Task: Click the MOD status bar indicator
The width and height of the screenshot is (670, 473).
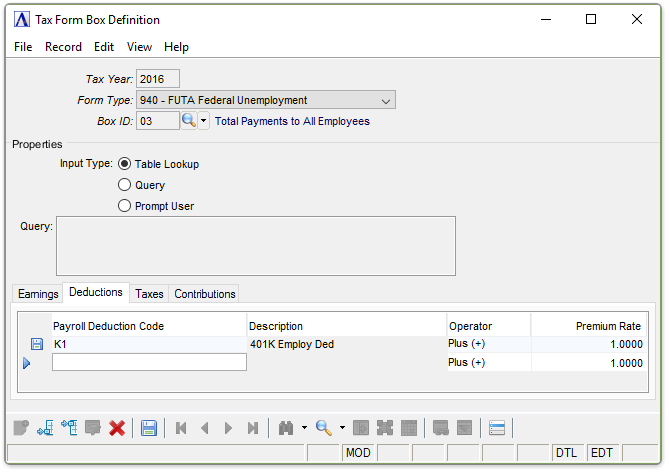Action: click(358, 453)
